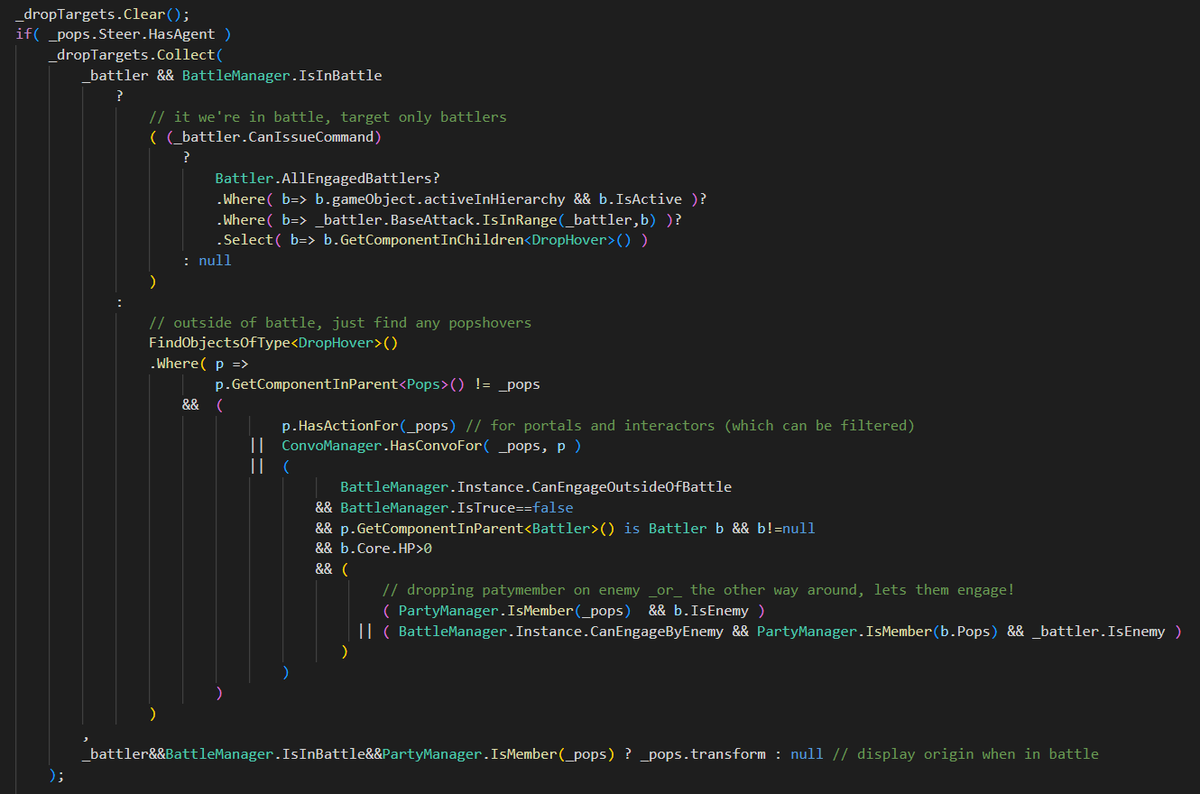Click comment 'dropping patymember on enemy'

pyautogui.click(x=698, y=589)
